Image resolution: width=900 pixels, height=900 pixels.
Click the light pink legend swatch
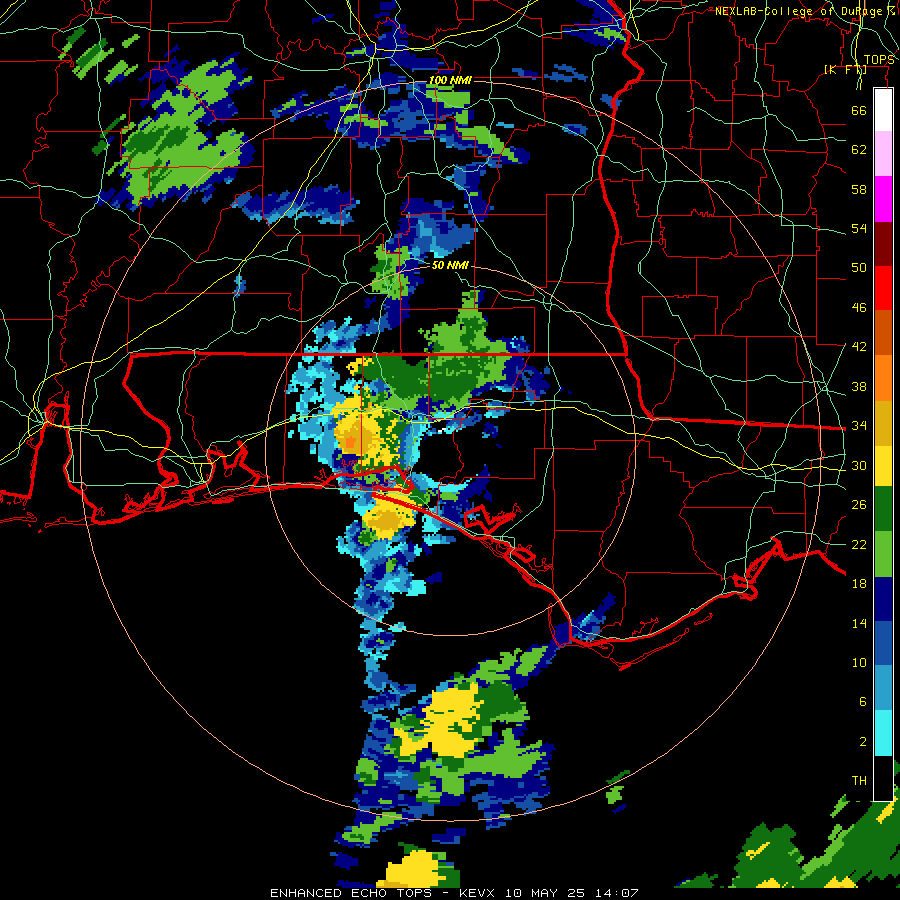[883, 154]
